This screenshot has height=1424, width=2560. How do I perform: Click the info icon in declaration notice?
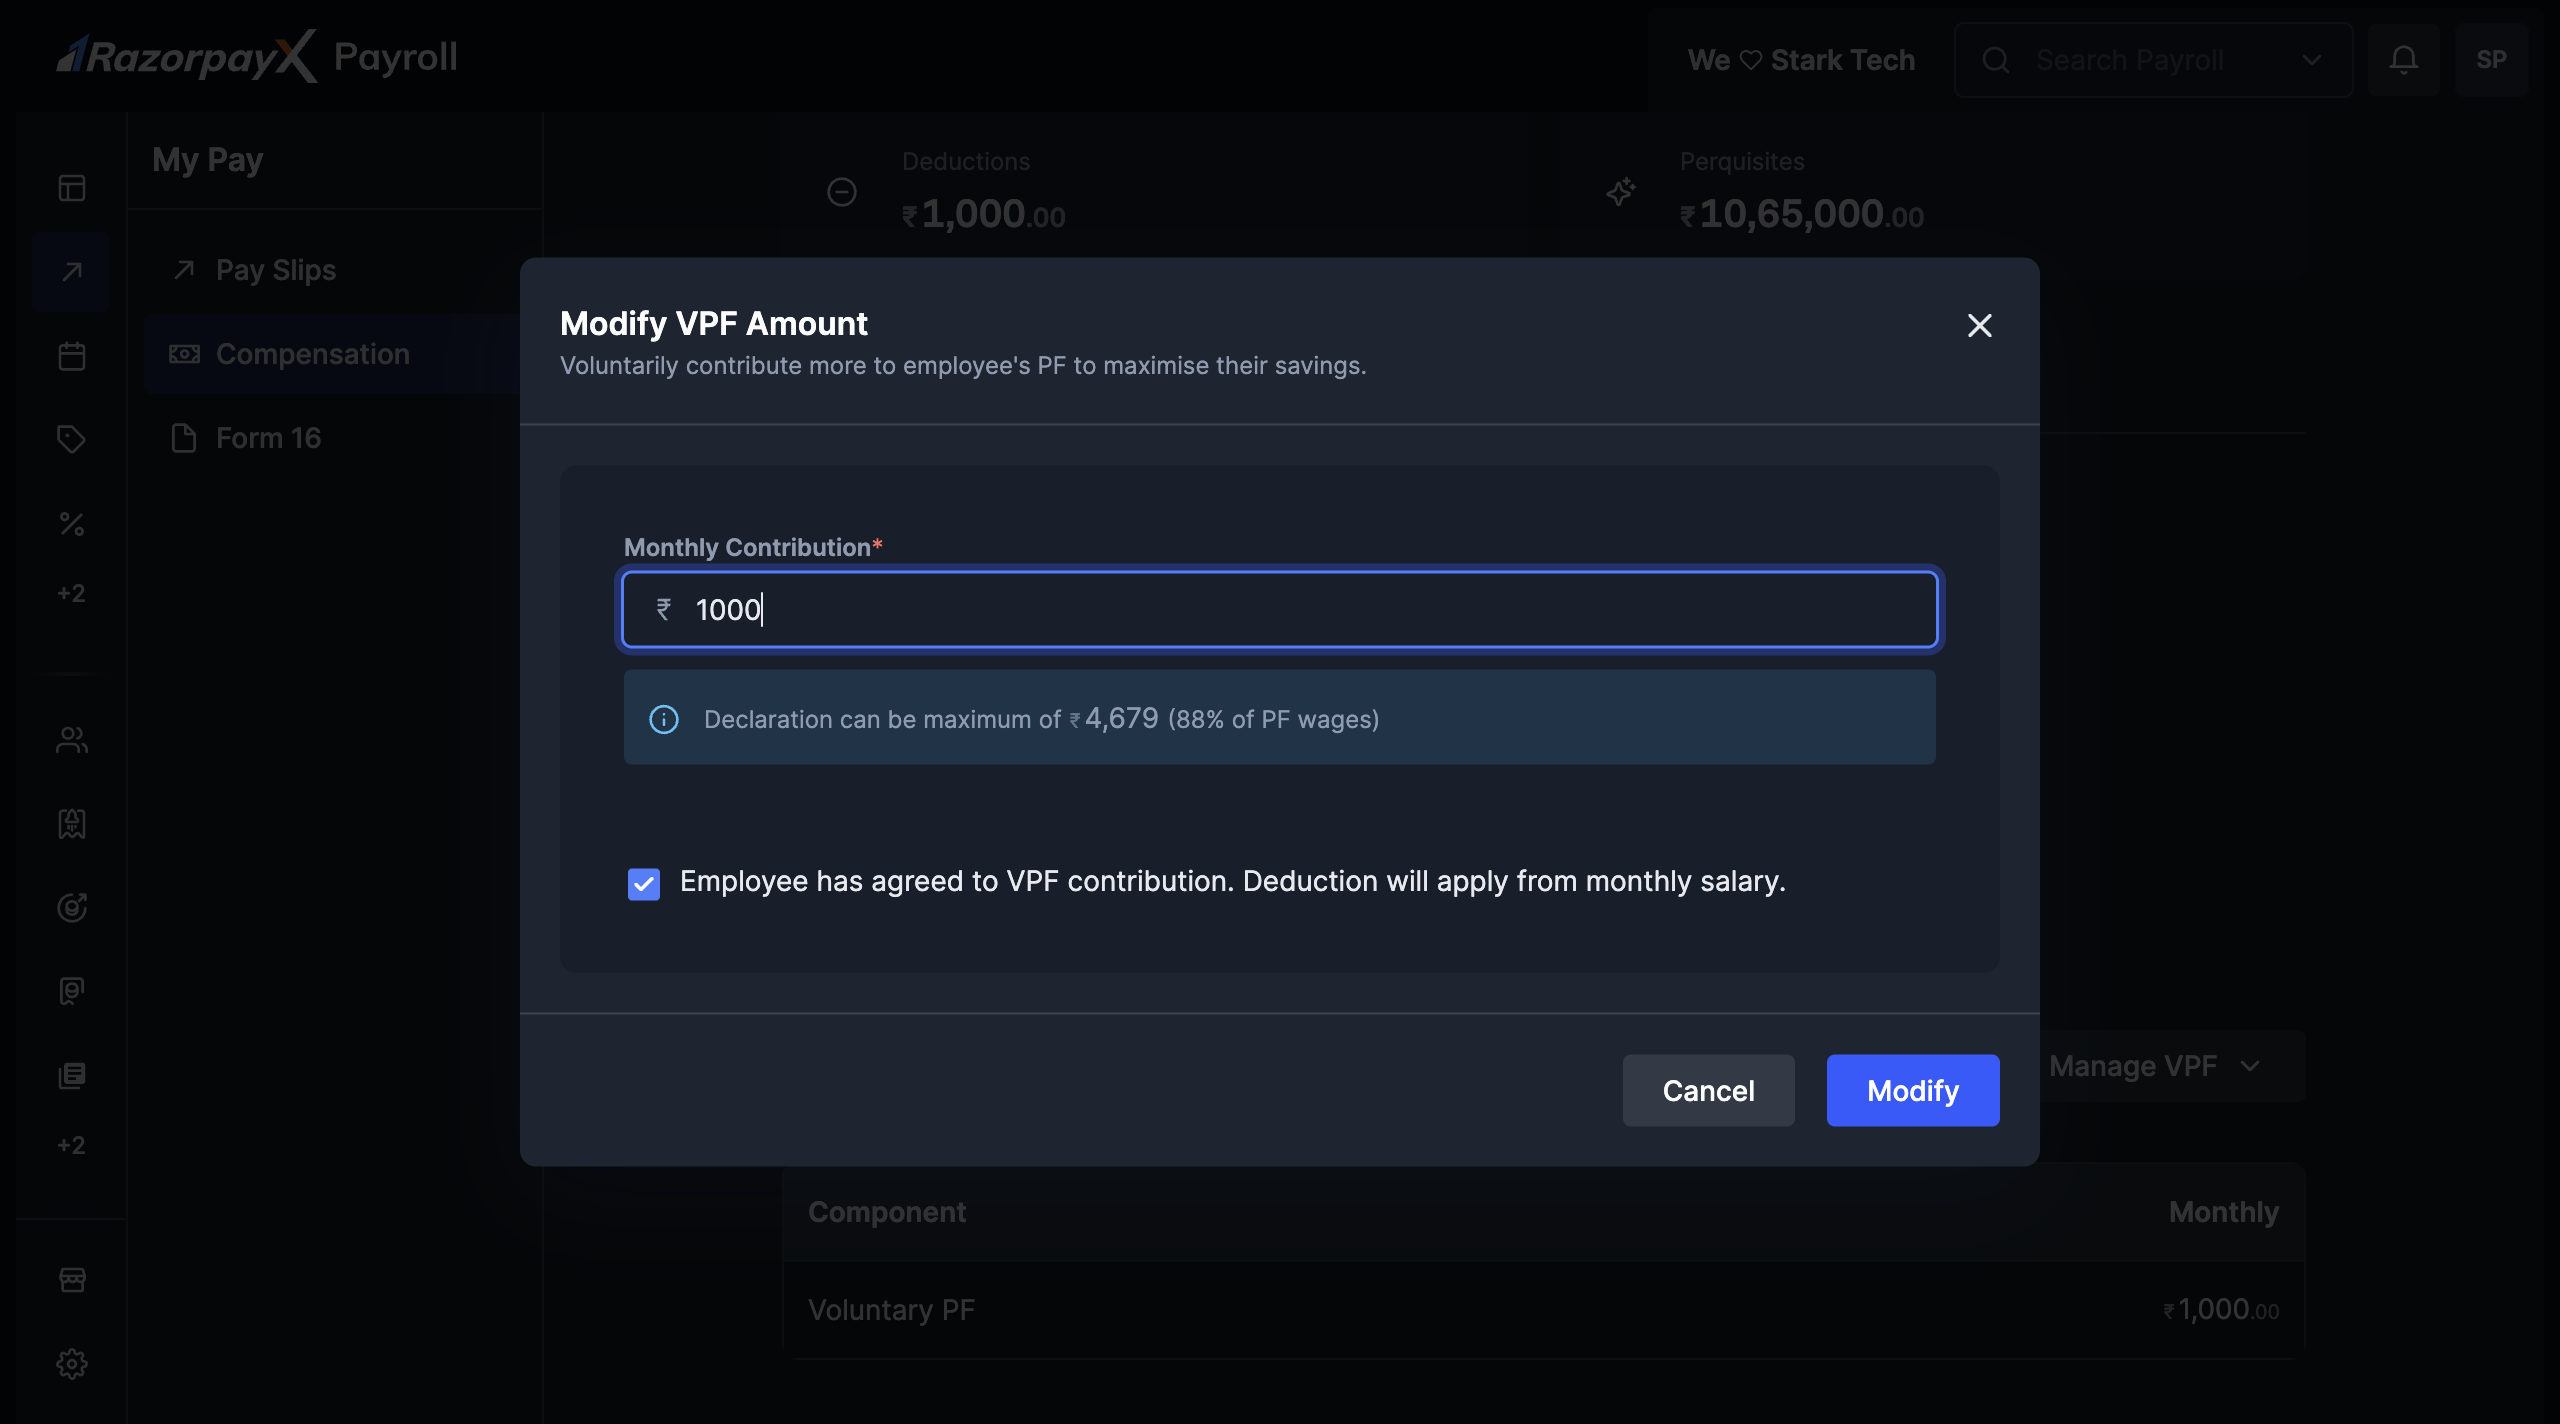coord(664,719)
